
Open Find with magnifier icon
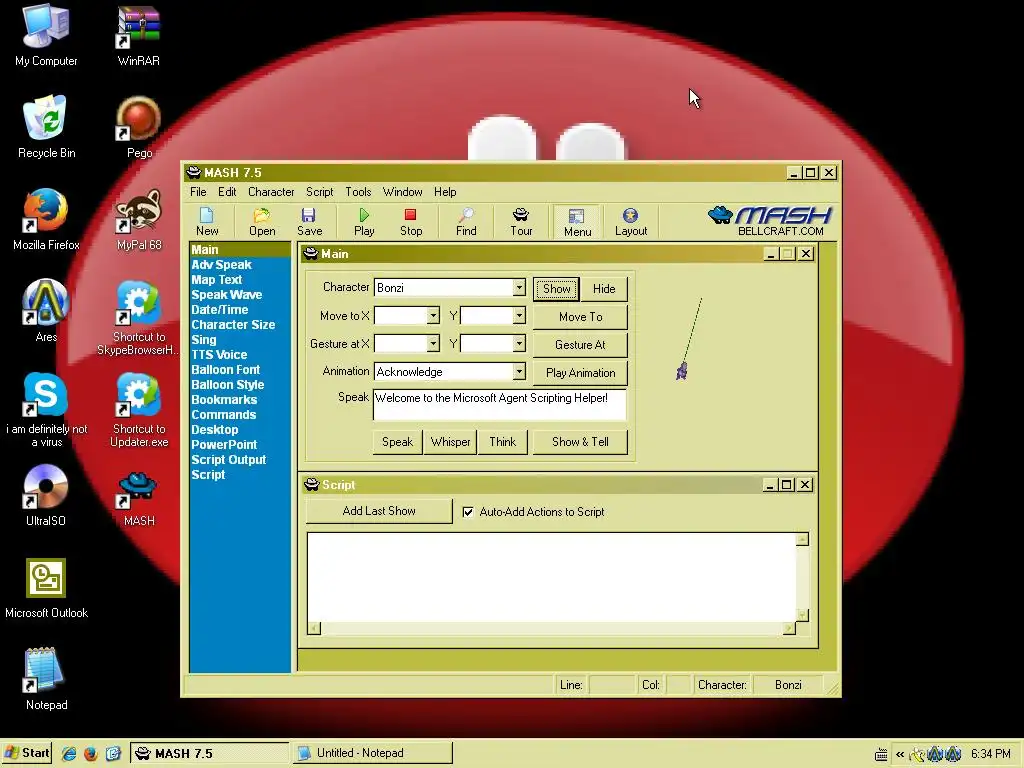point(466,221)
